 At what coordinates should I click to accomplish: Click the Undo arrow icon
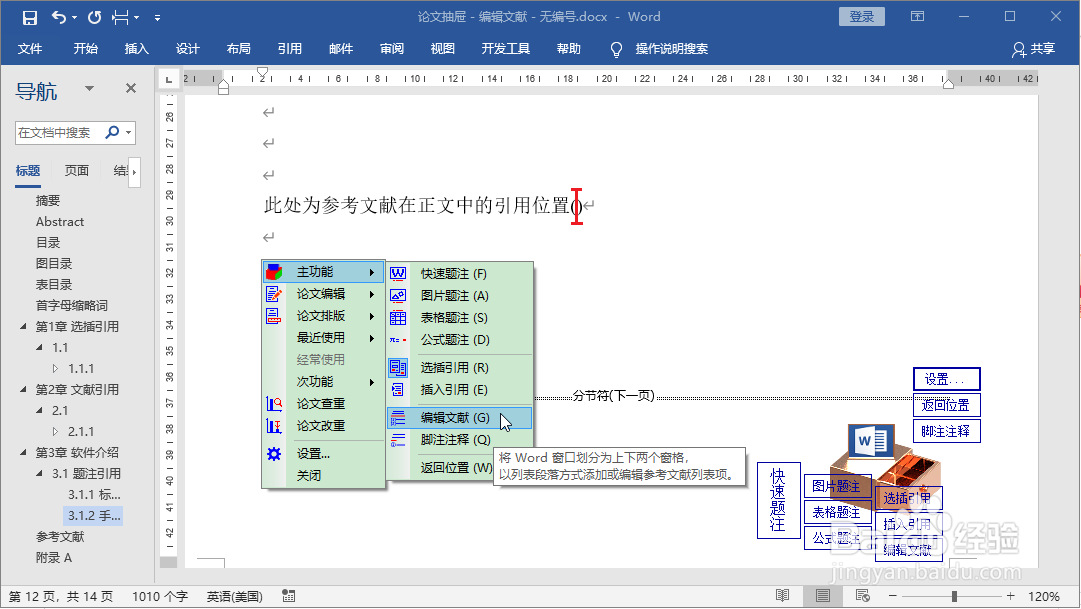[59, 17]
